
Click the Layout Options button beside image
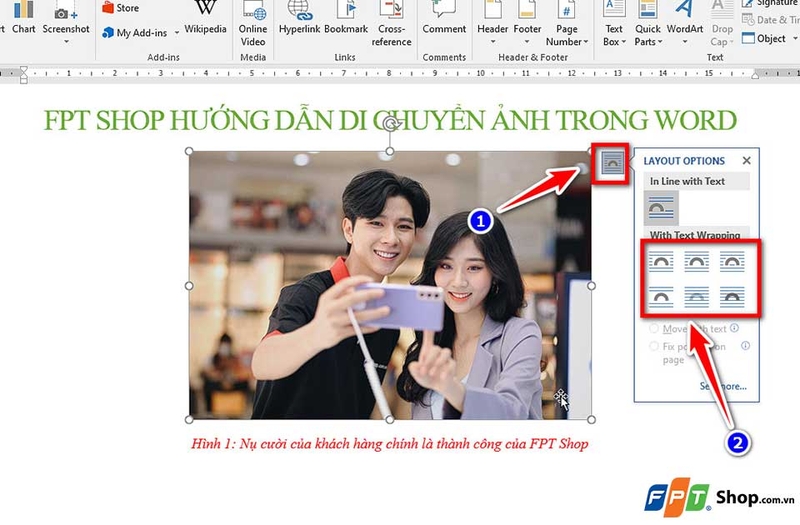point(612,163)
